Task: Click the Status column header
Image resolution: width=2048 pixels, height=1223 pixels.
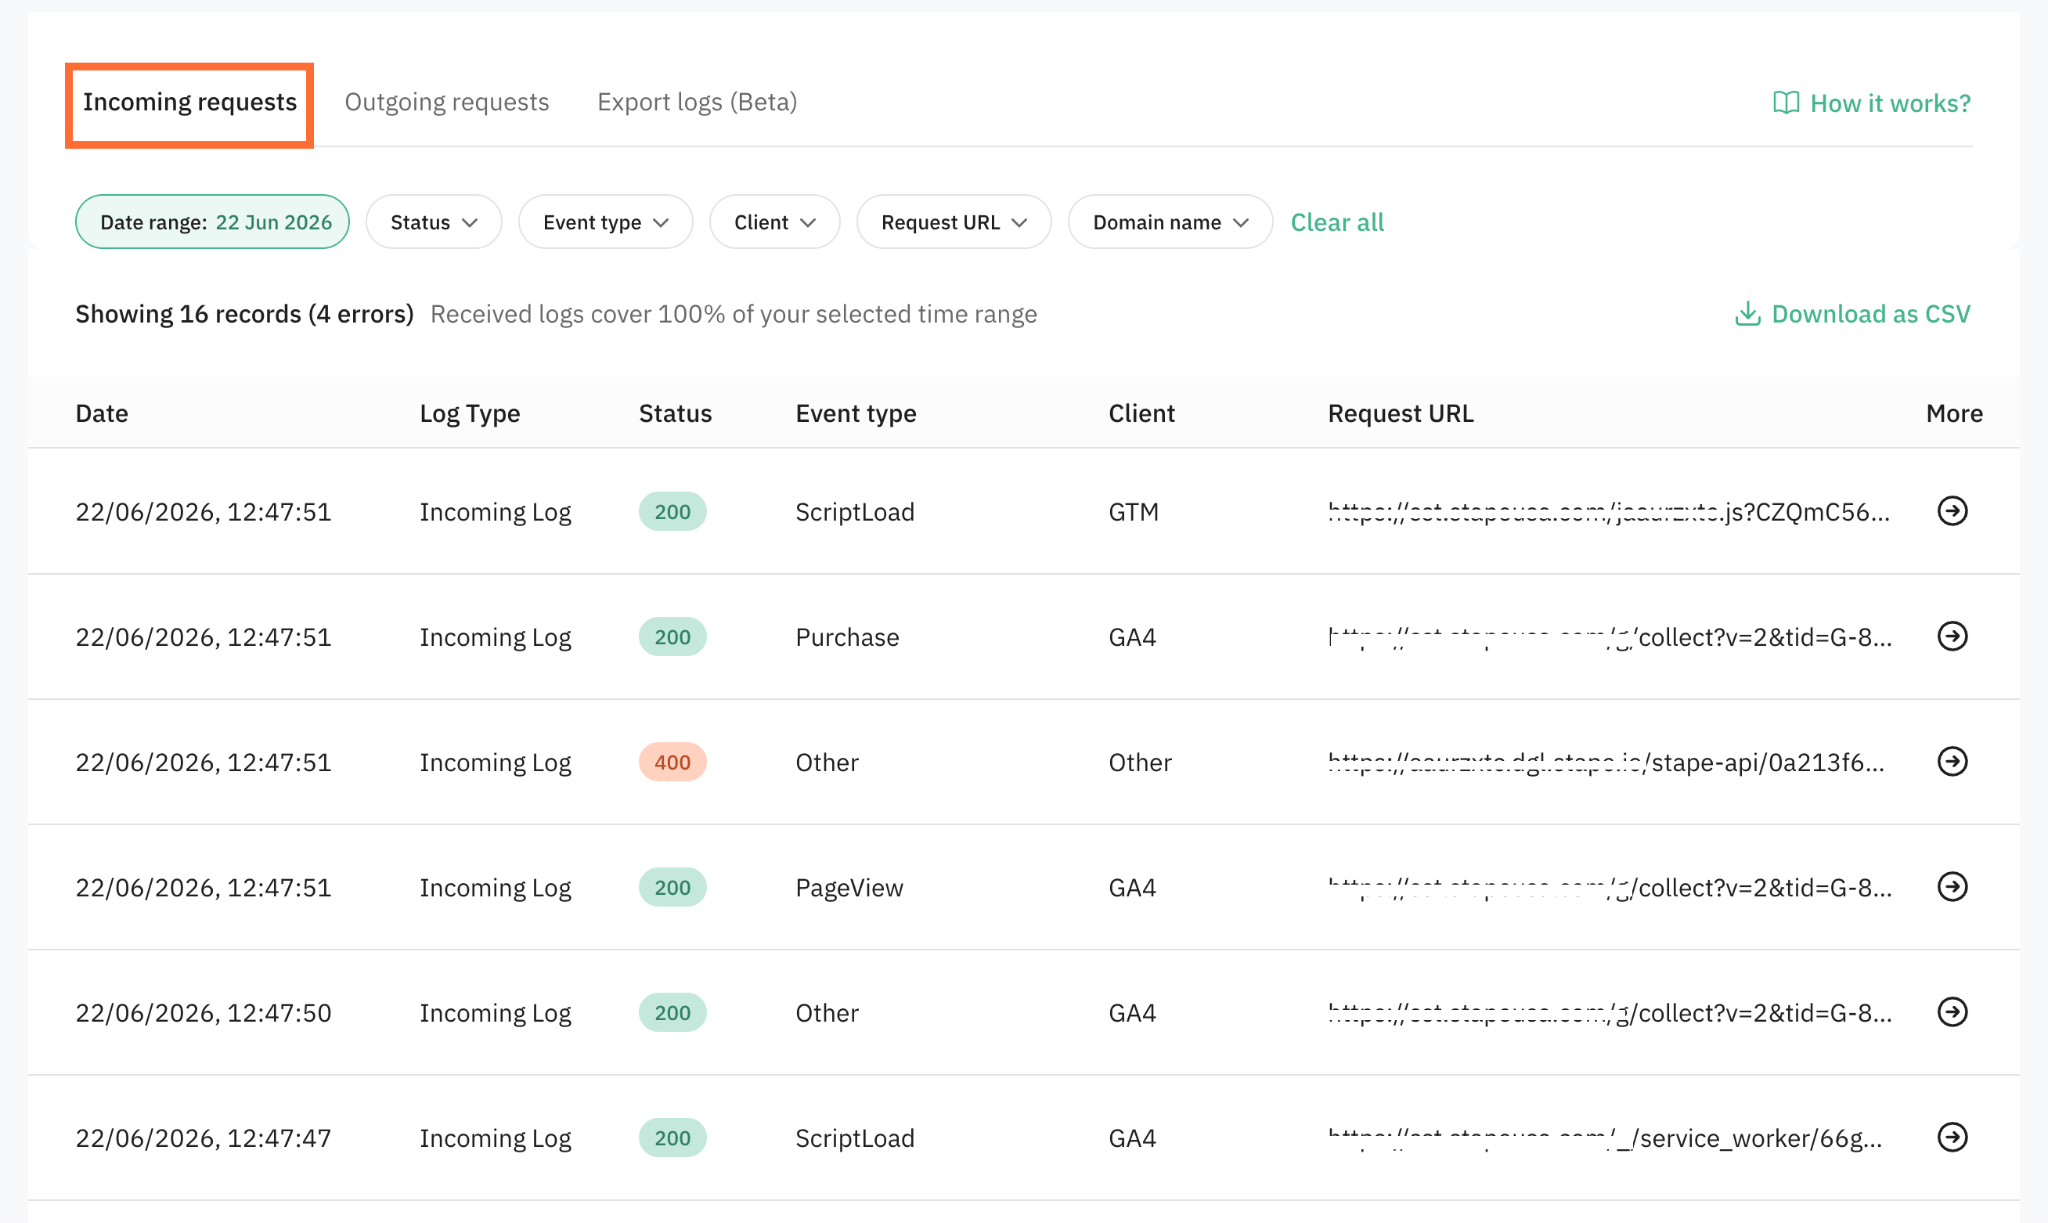Action: [676, 413]
